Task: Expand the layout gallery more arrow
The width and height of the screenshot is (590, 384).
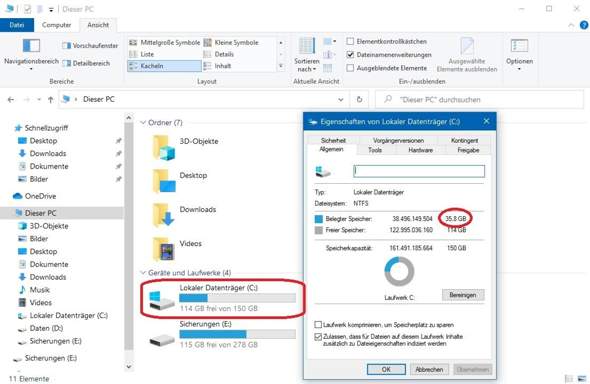Action: (x=281, y=66)
